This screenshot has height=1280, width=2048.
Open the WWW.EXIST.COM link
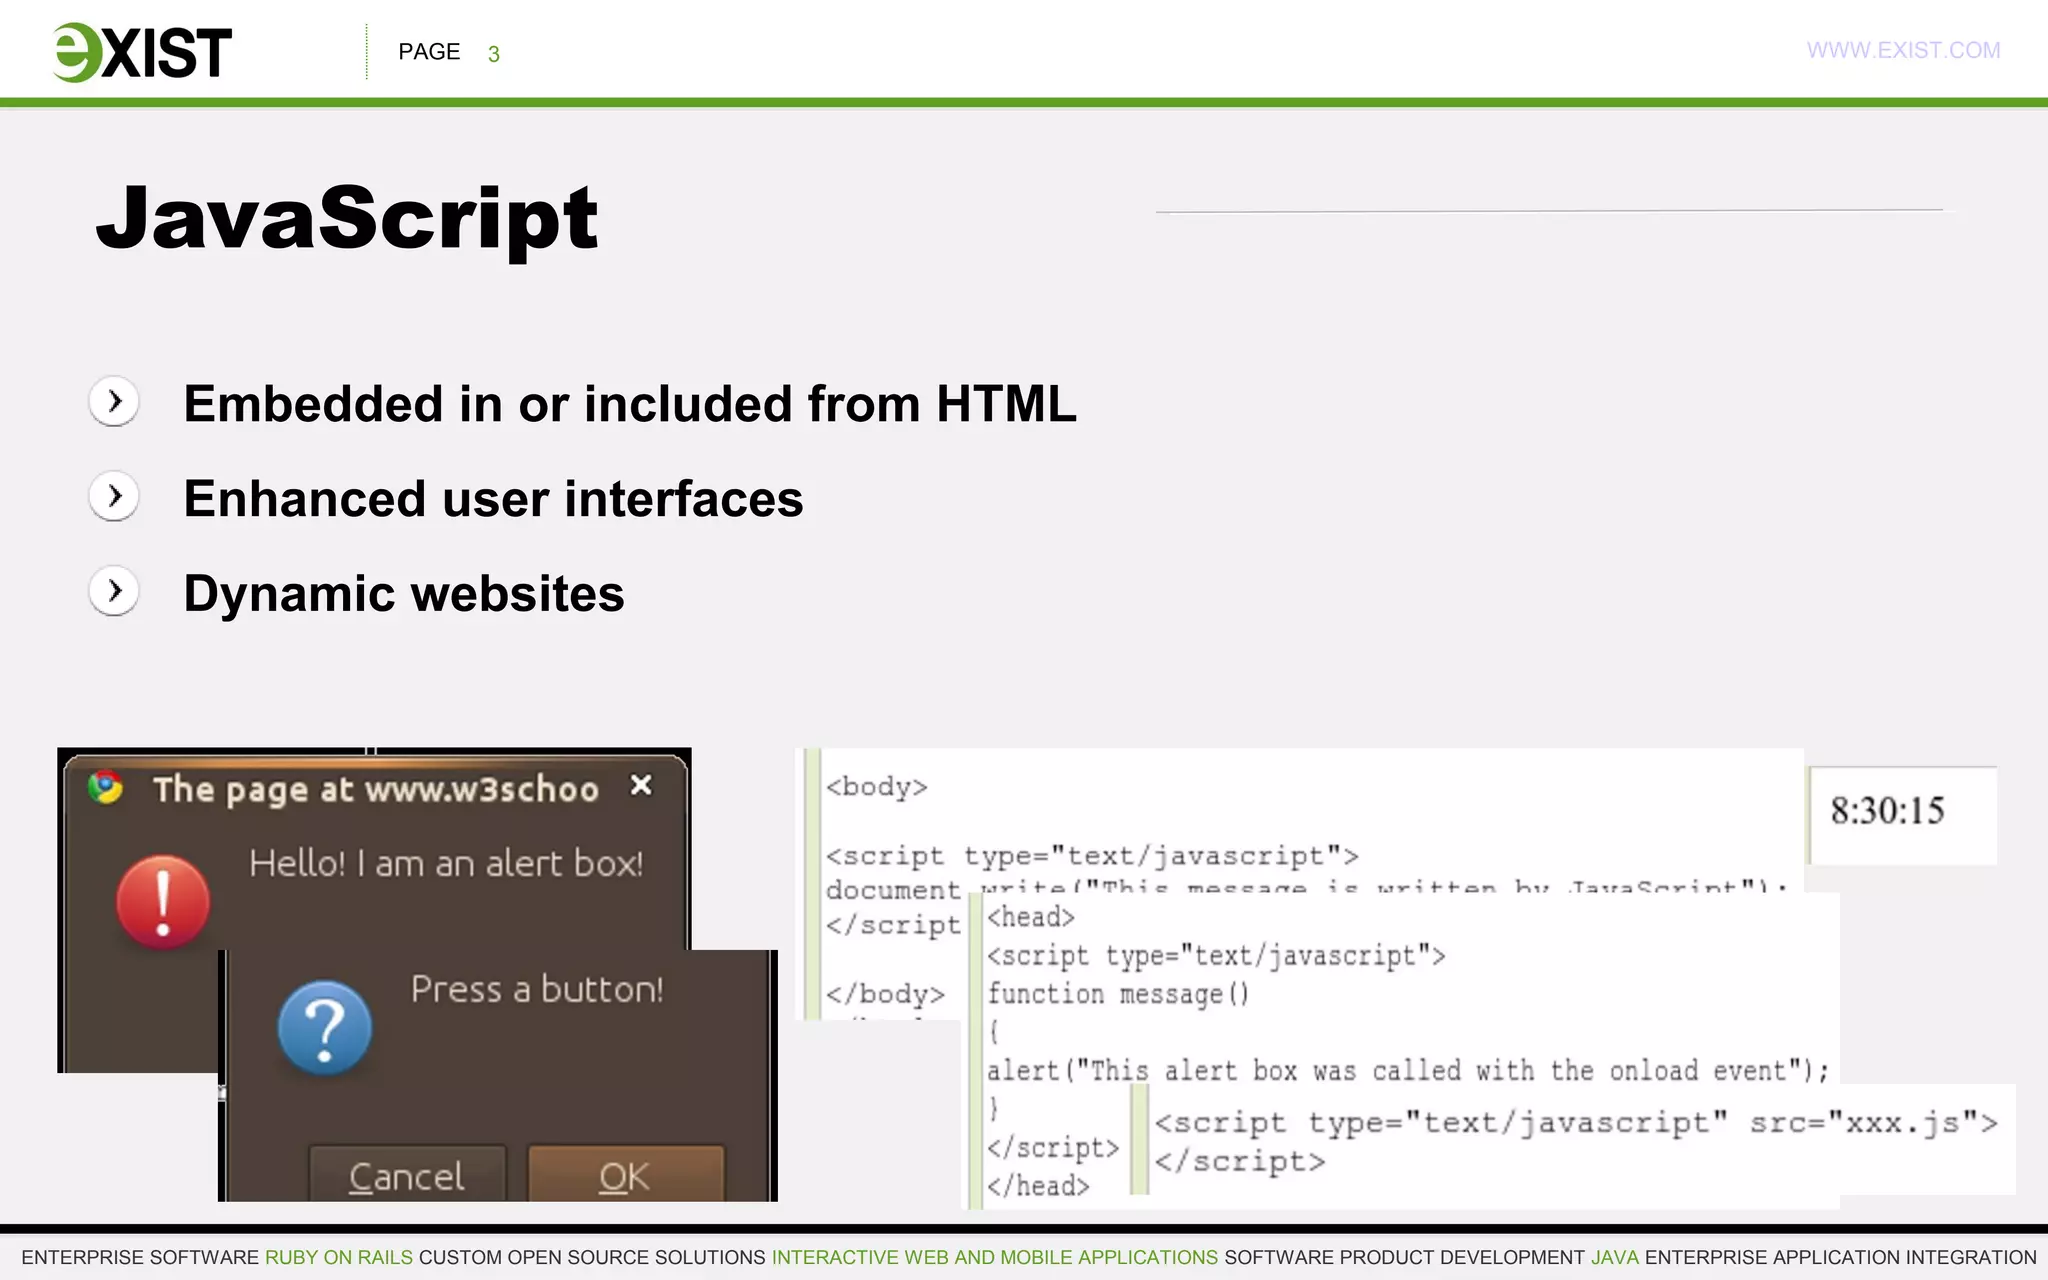pyautogui.click(x=1903, y=50)
